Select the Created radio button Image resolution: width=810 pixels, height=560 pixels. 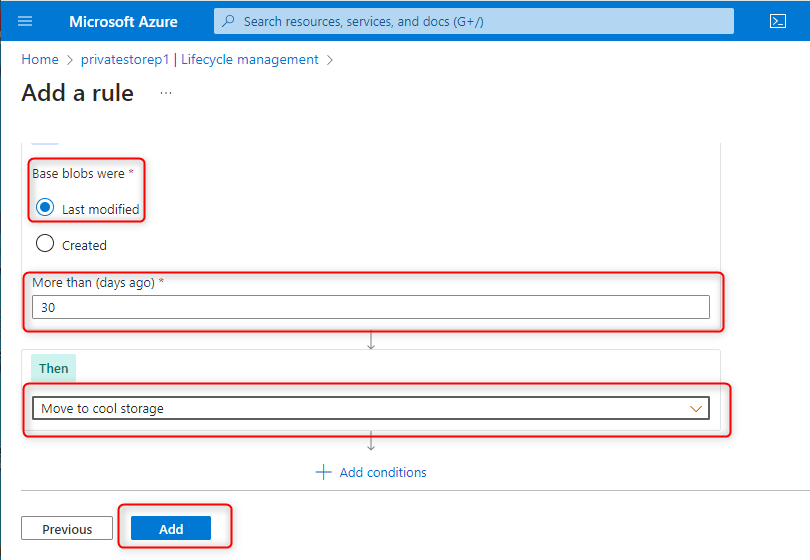pos(45,244)
